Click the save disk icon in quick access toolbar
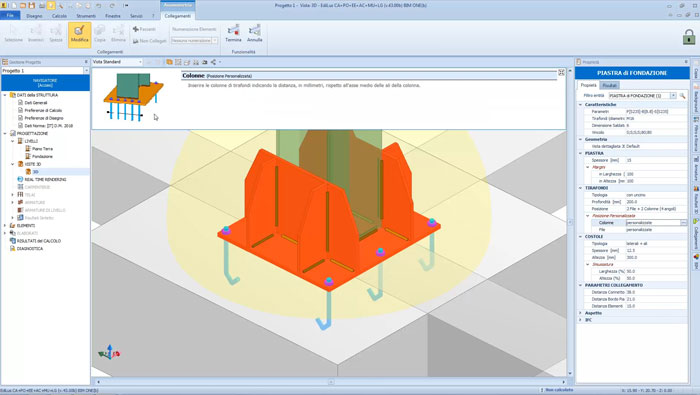 pyautogui.click(x=32, y=5)
